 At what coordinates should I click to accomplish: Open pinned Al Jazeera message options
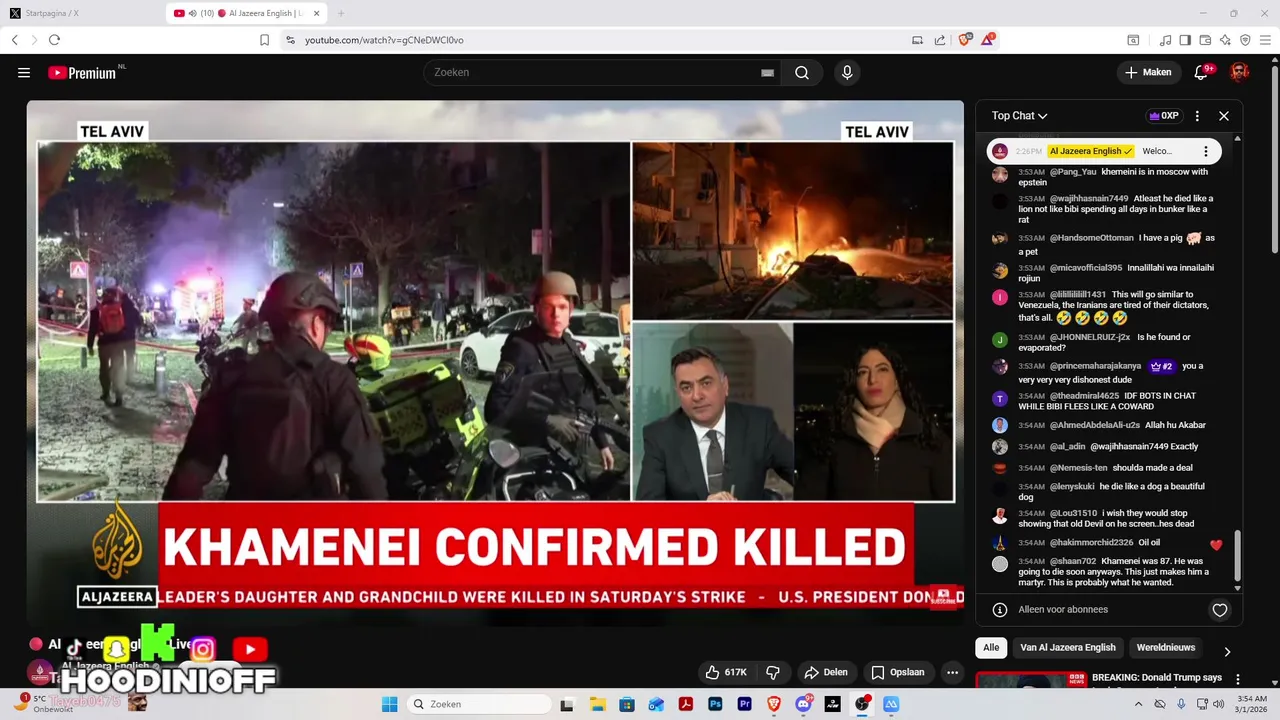click(x=1205, y=151)
